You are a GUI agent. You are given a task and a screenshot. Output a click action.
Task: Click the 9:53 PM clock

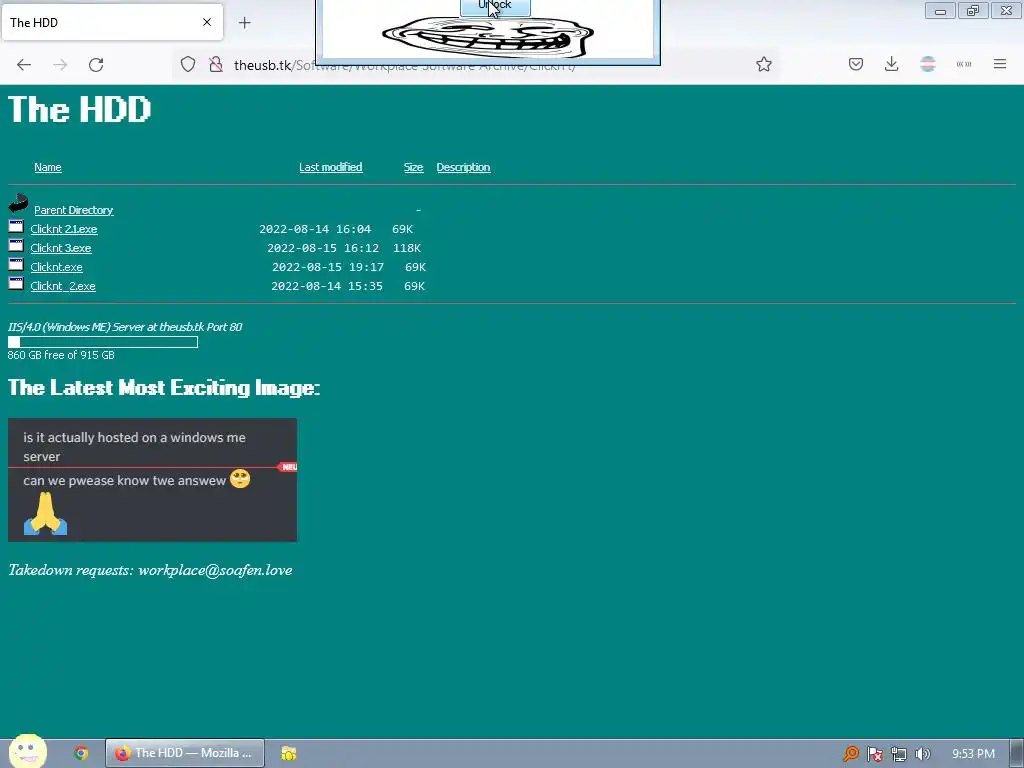click(x=973, y=754)
